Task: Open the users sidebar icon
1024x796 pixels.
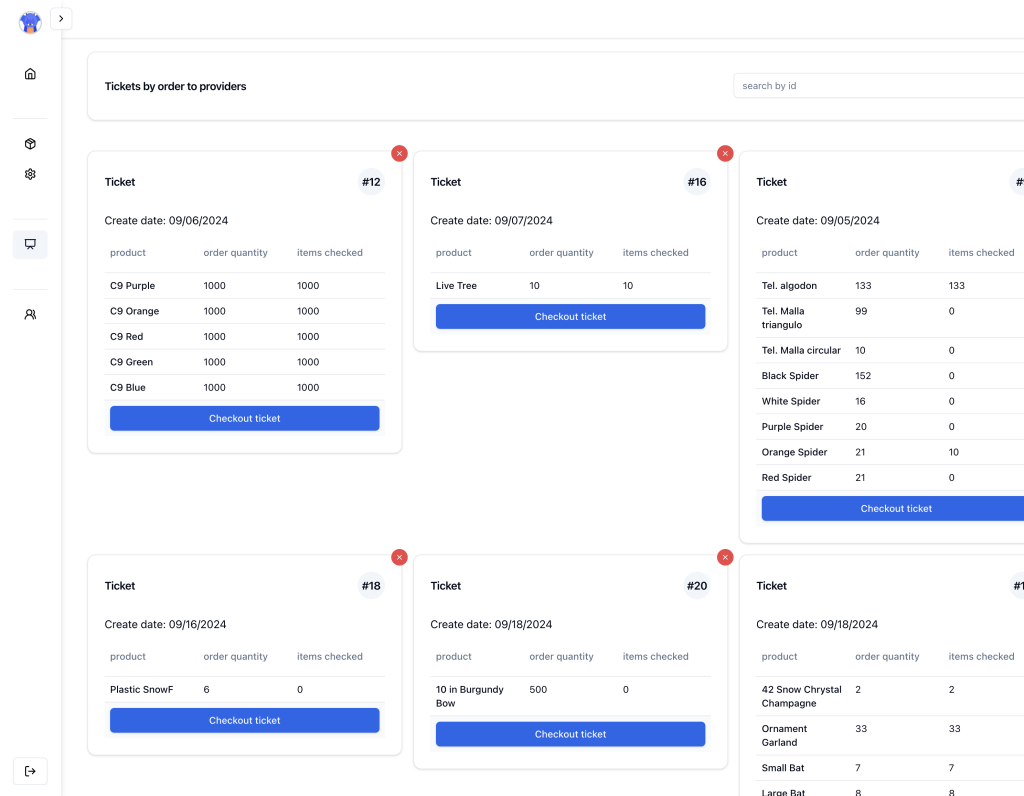Action: (x=30, y=315)
